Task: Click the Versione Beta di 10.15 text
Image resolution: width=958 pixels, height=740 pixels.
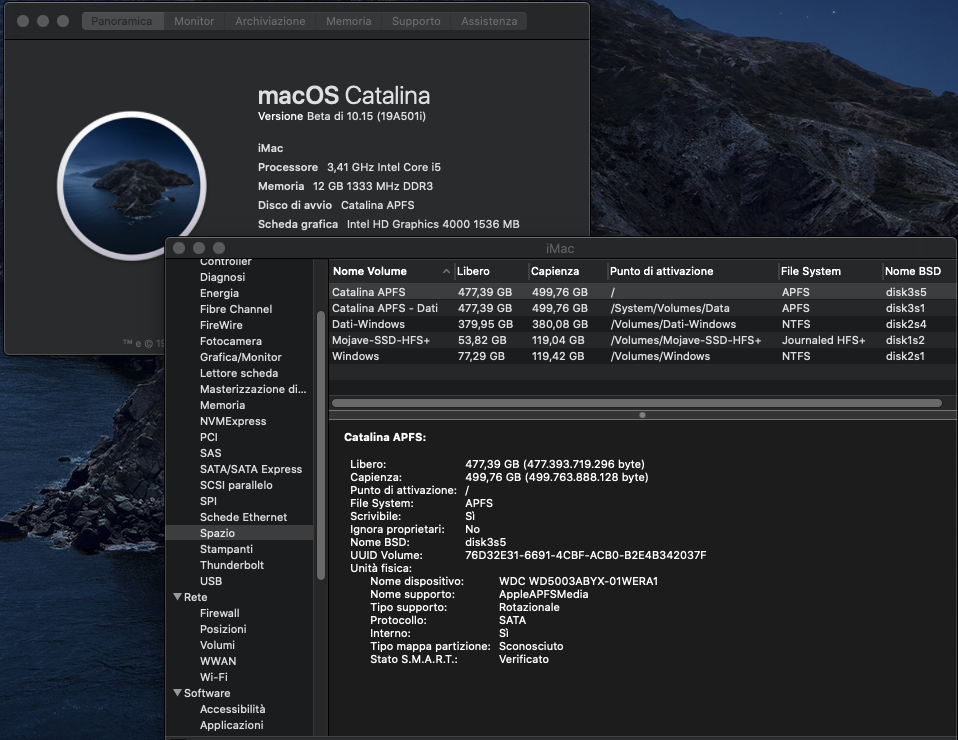Action: coord(342,116)
